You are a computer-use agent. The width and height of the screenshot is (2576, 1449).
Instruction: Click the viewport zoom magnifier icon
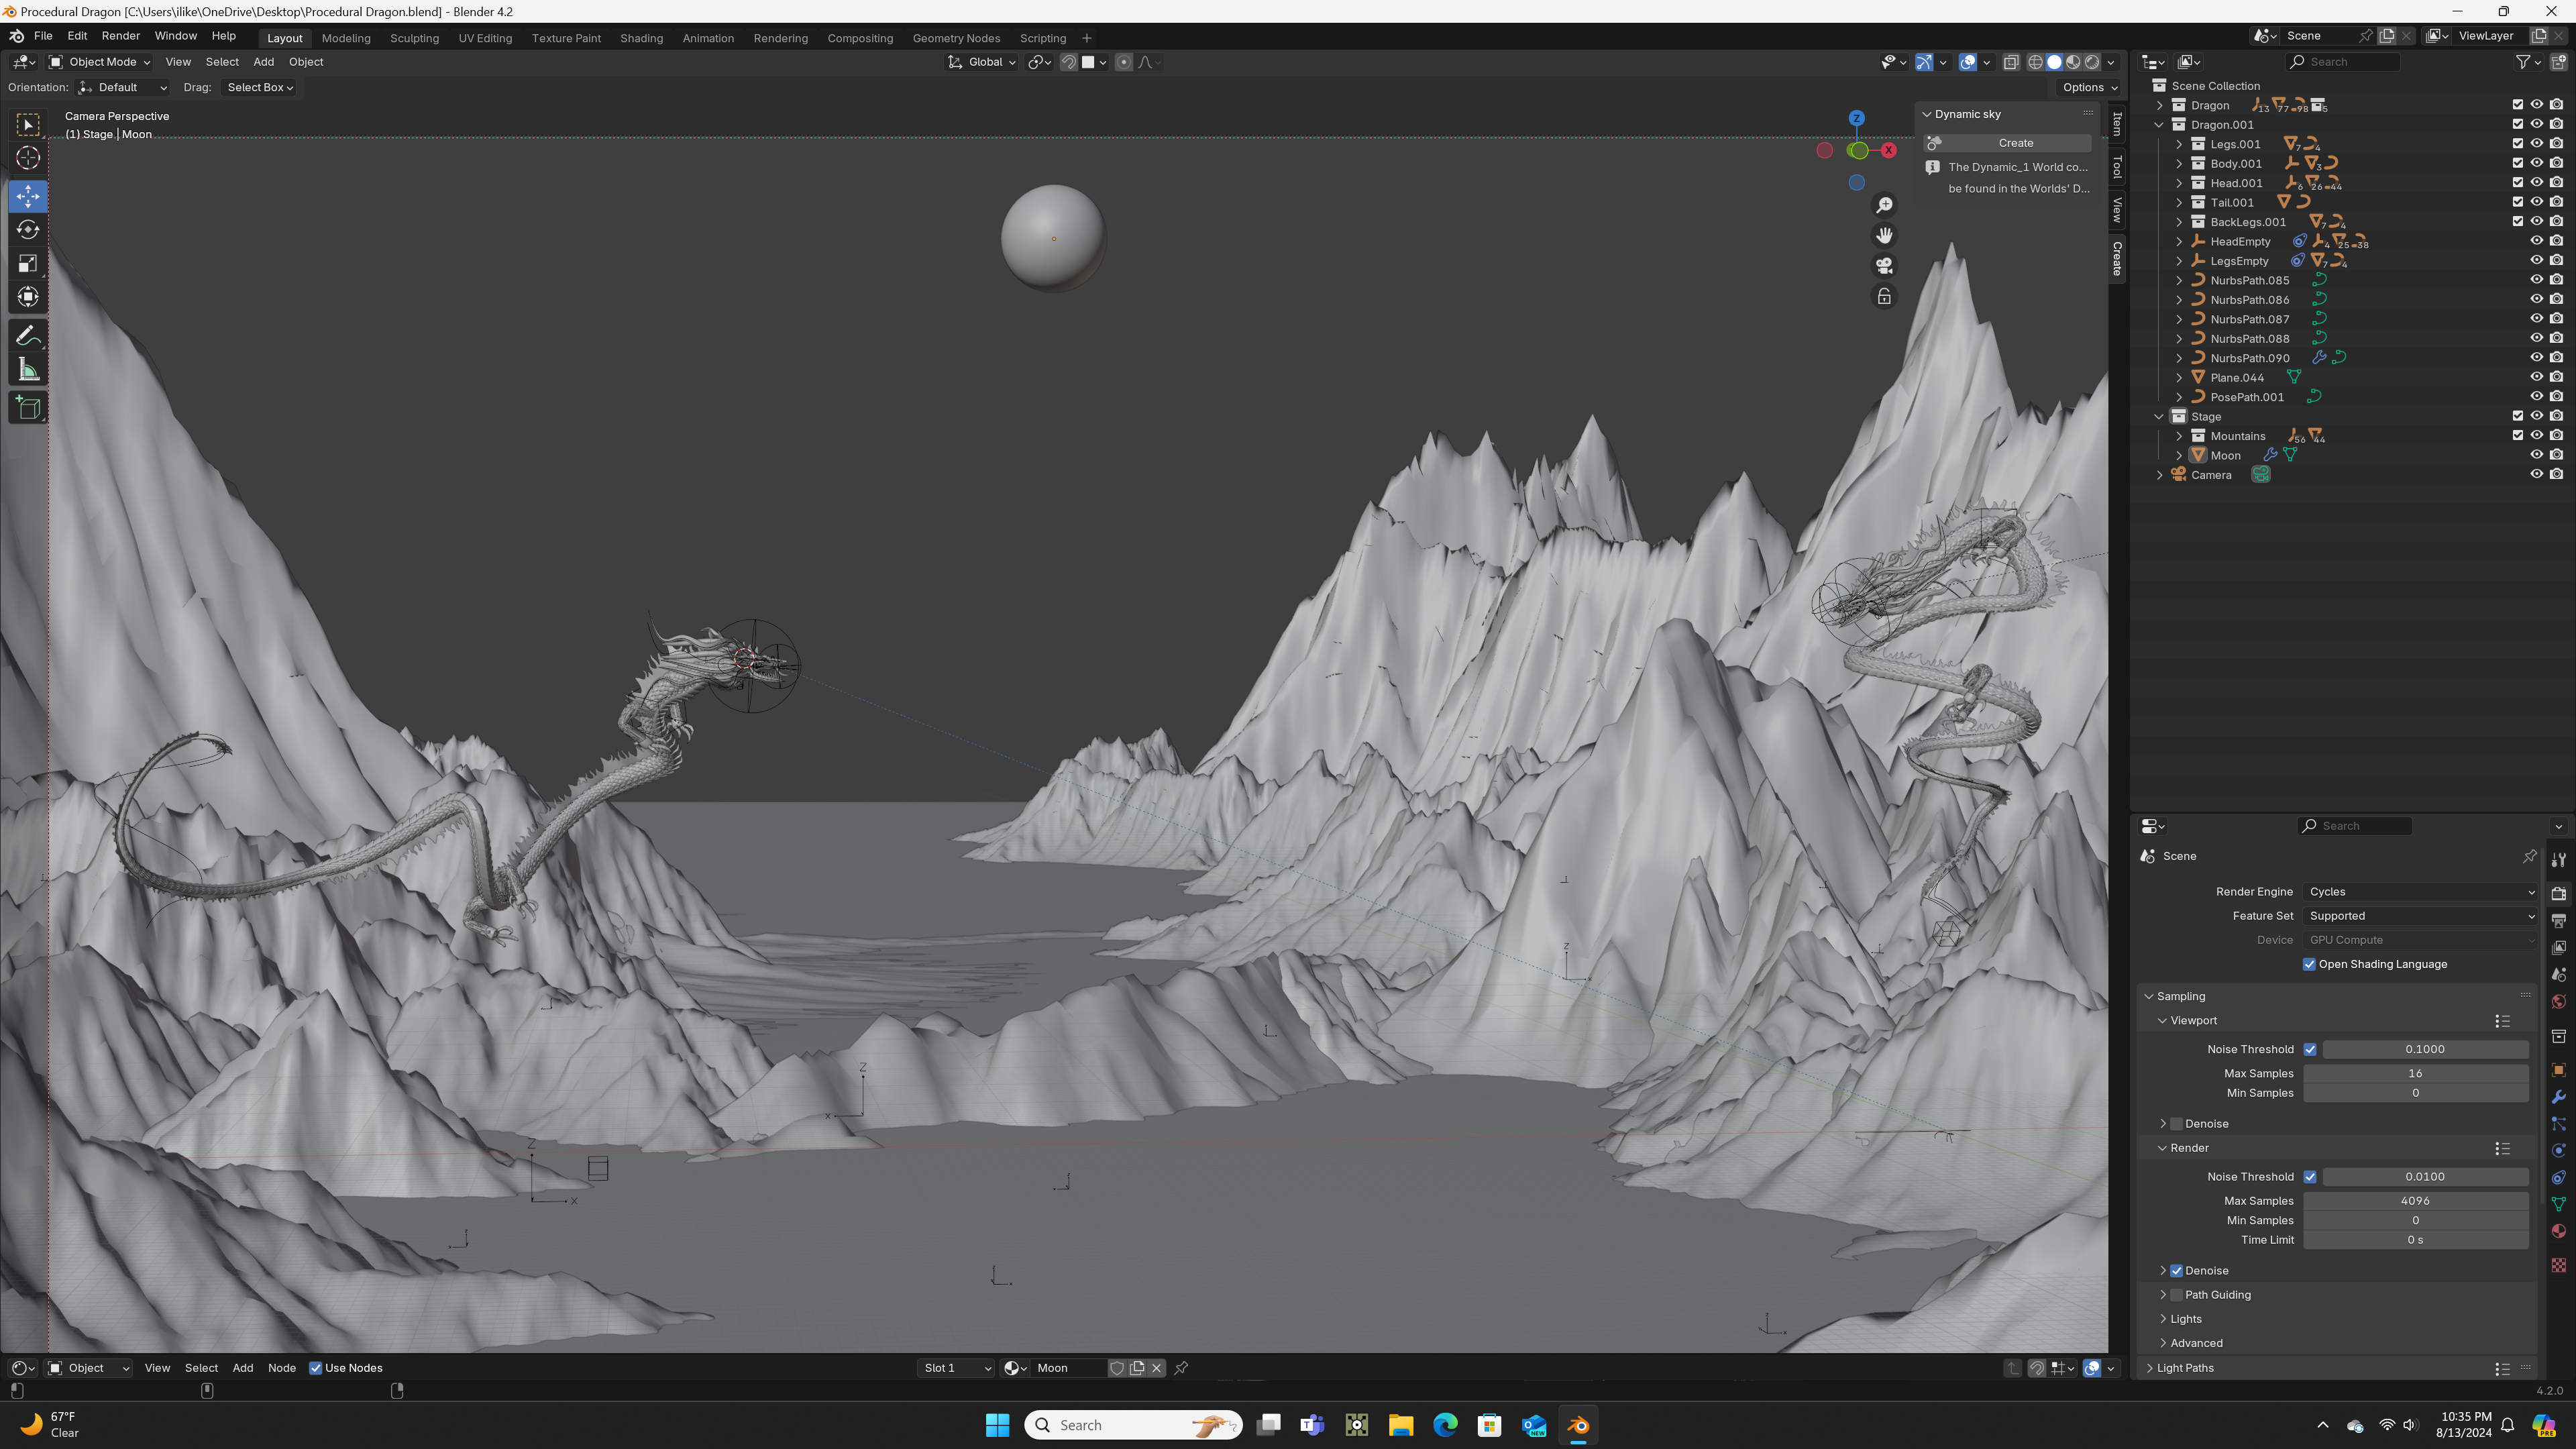(x=1884, y=205)
